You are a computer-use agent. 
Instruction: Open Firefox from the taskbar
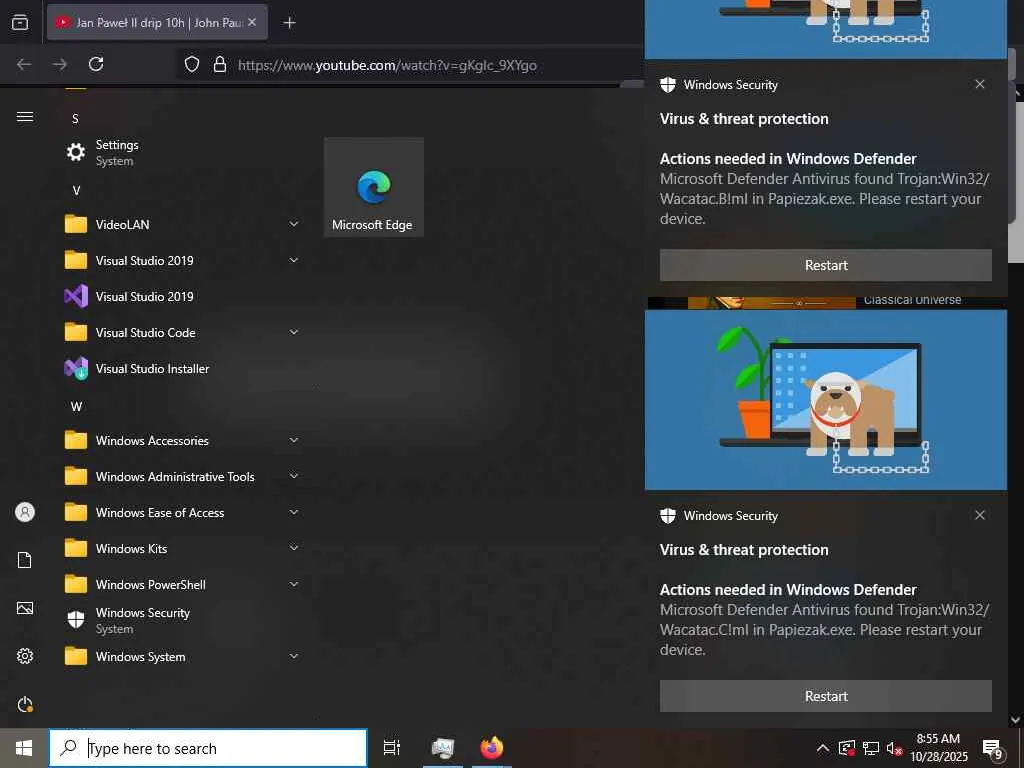(492, 748)
